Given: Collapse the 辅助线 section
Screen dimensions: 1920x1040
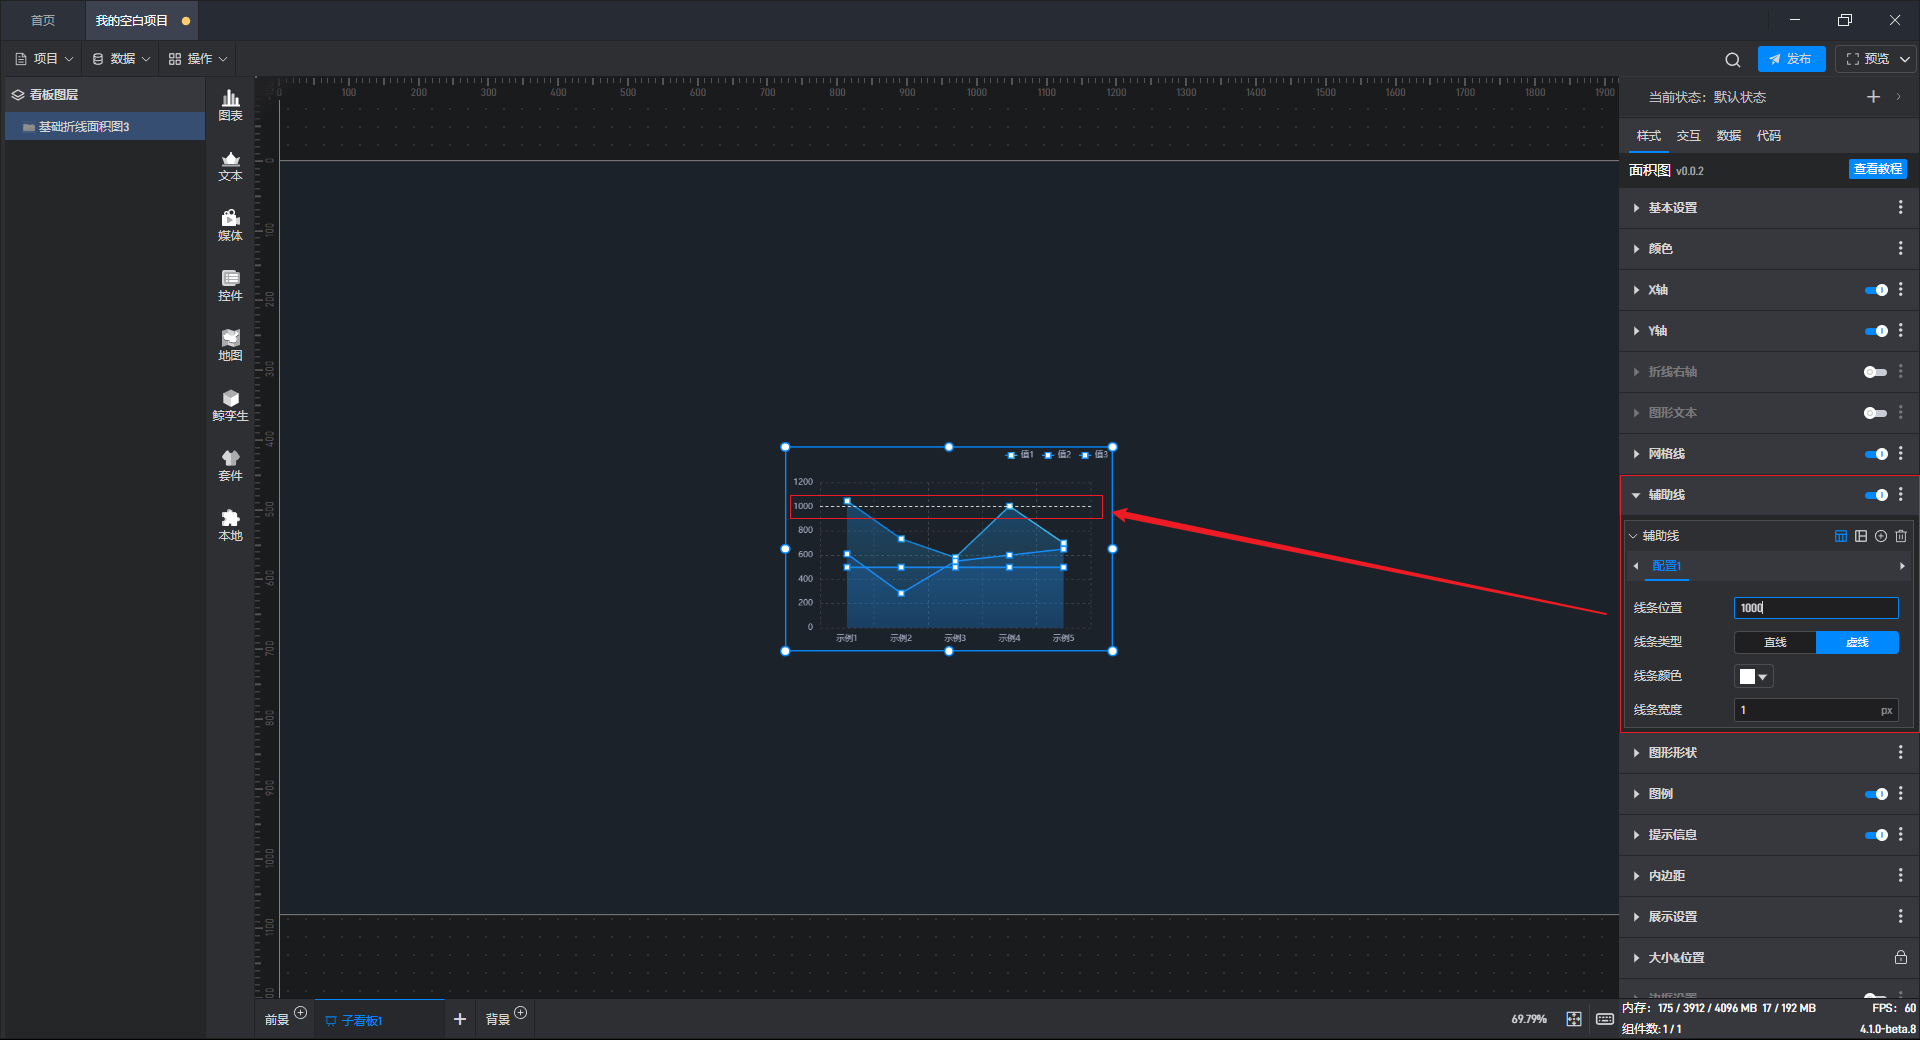Looking at the screenshot, I should point(1636,495).
